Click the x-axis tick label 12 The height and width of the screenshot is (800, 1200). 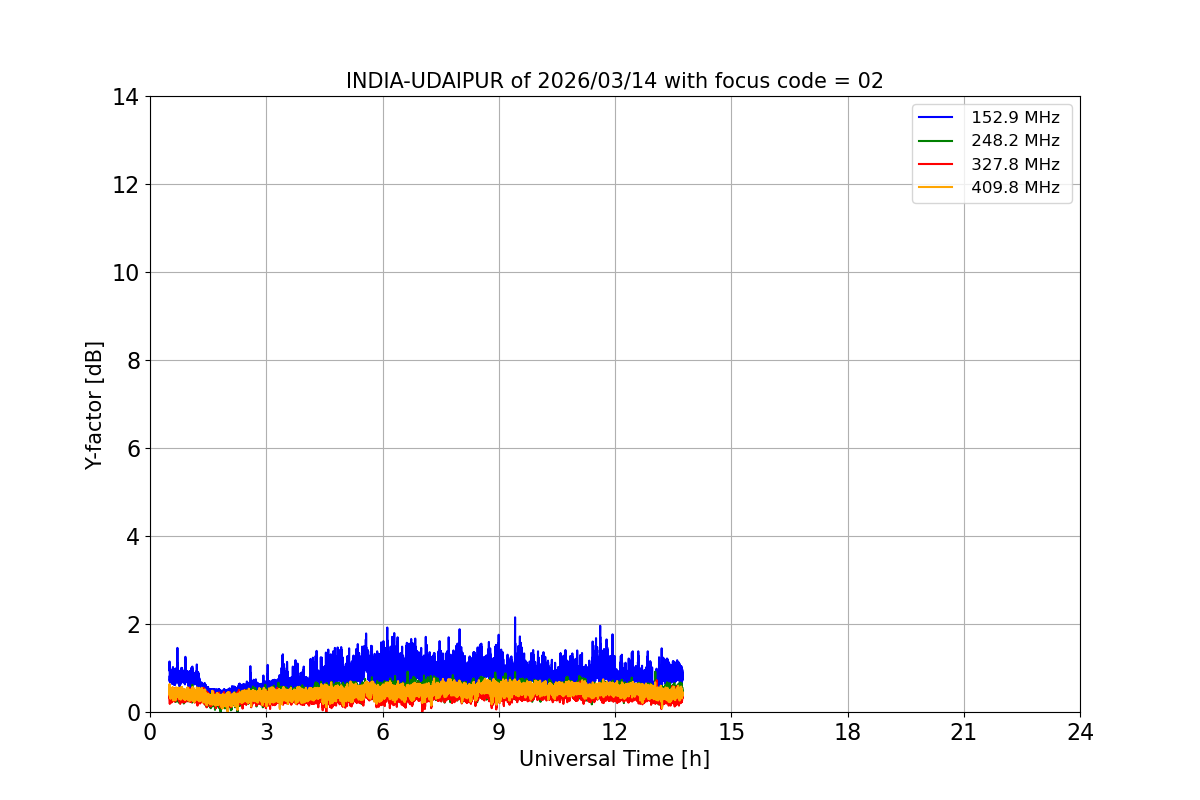615,732
